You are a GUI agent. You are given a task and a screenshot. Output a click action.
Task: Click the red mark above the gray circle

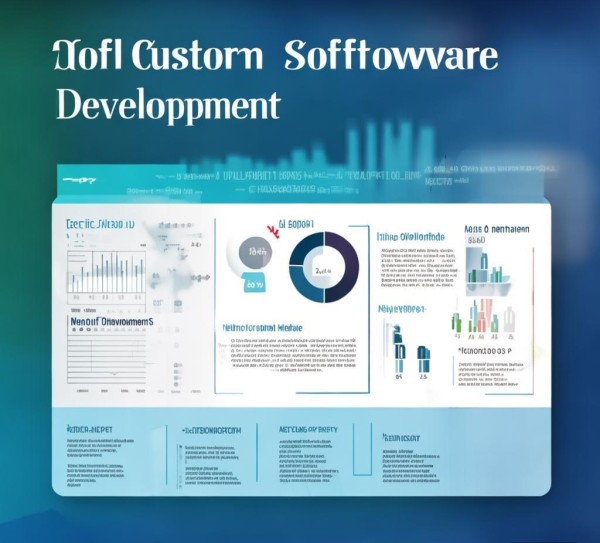click(x=273, y=231)
